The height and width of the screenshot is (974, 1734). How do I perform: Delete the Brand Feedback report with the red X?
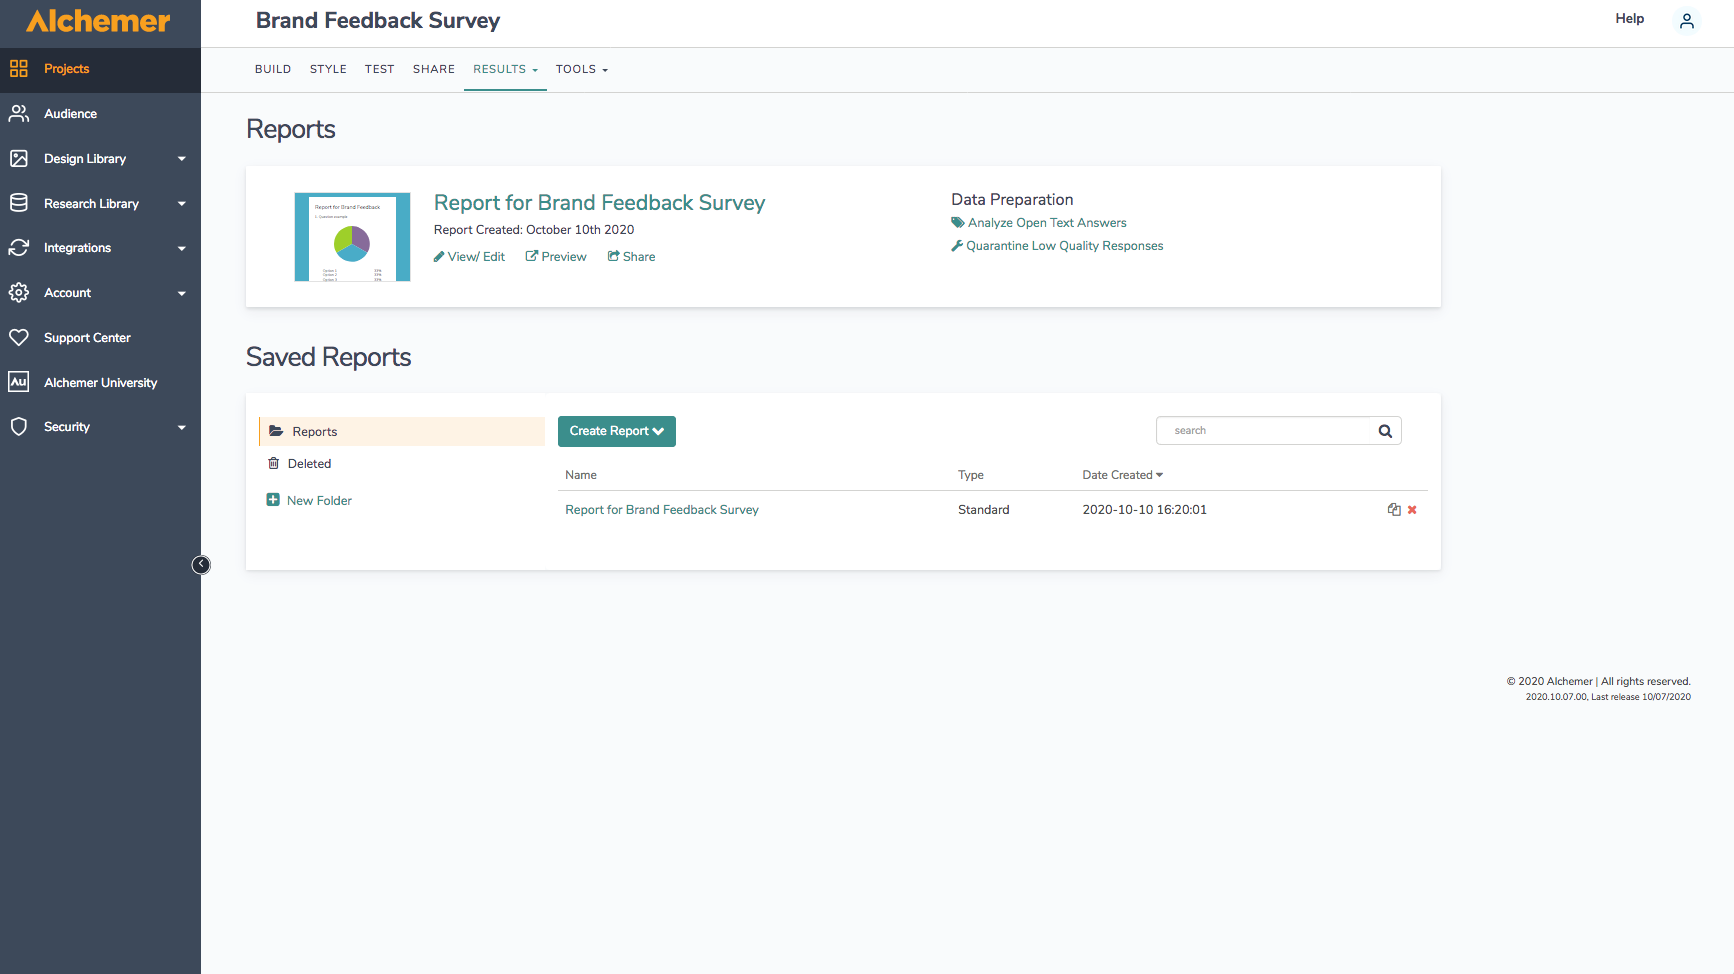click(1412, 510)
